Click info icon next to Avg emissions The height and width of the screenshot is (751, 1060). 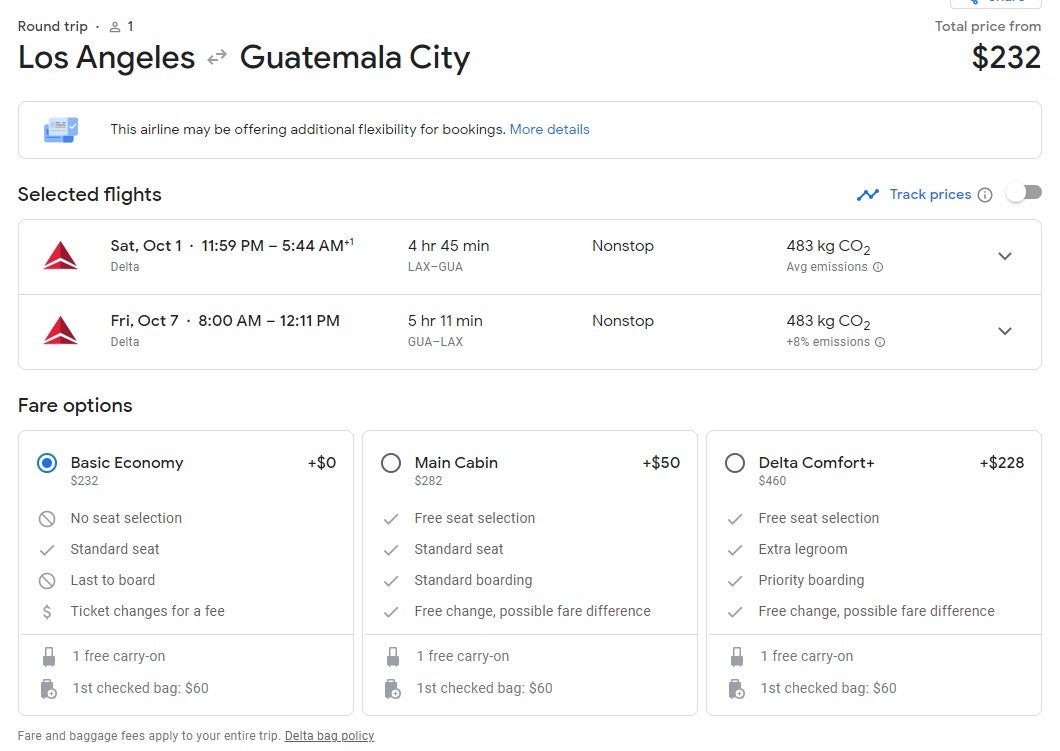(878, 267)
